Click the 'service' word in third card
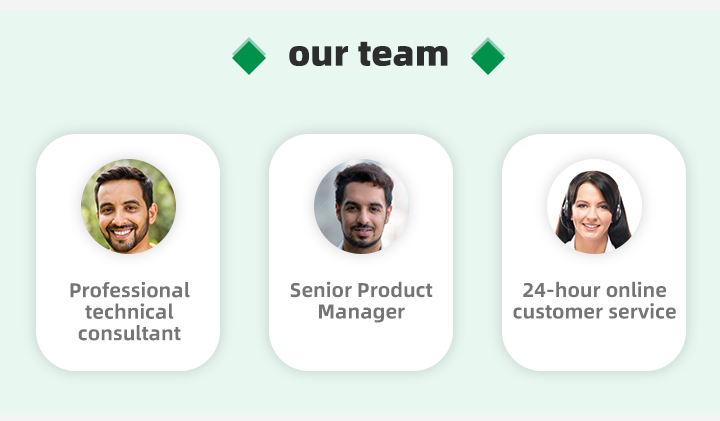 [x=641, y=312]
